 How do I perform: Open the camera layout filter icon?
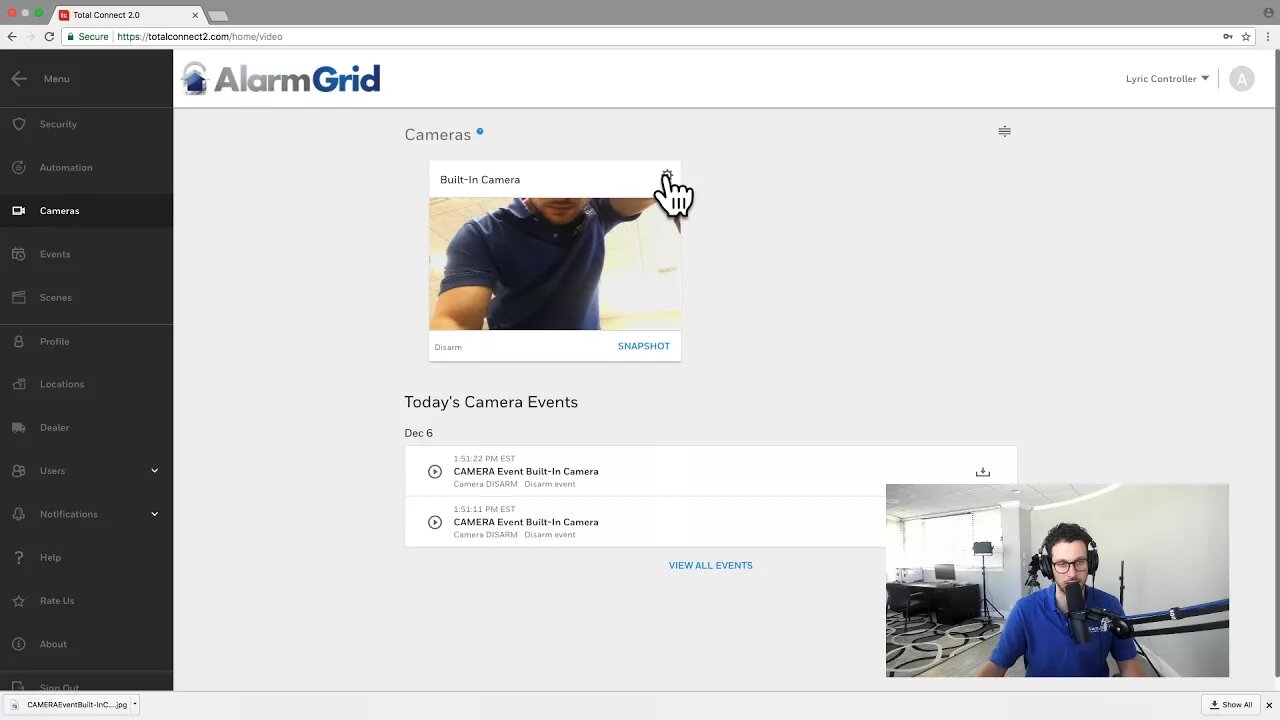click(1004, 131)
